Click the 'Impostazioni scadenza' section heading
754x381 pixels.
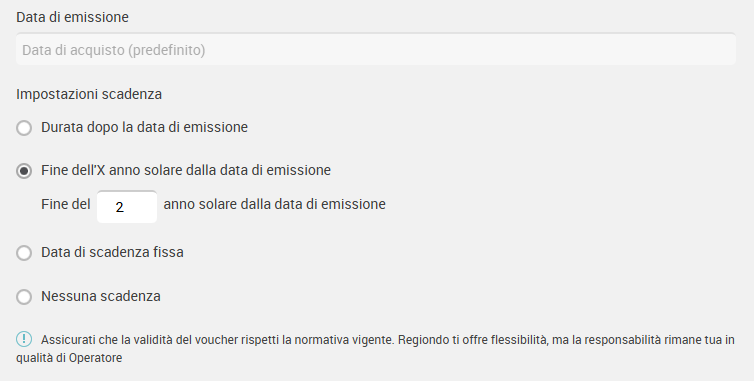(x=89, y=94)
